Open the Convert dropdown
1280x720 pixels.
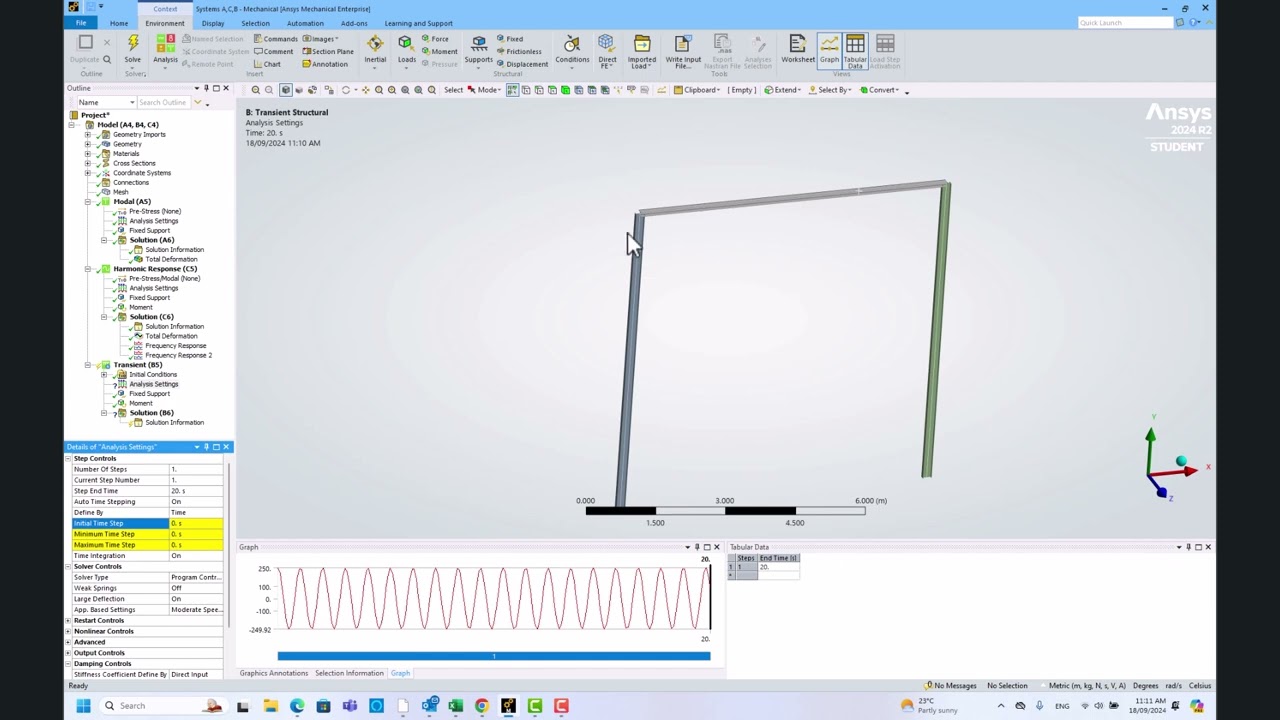(x=883, y=90)
